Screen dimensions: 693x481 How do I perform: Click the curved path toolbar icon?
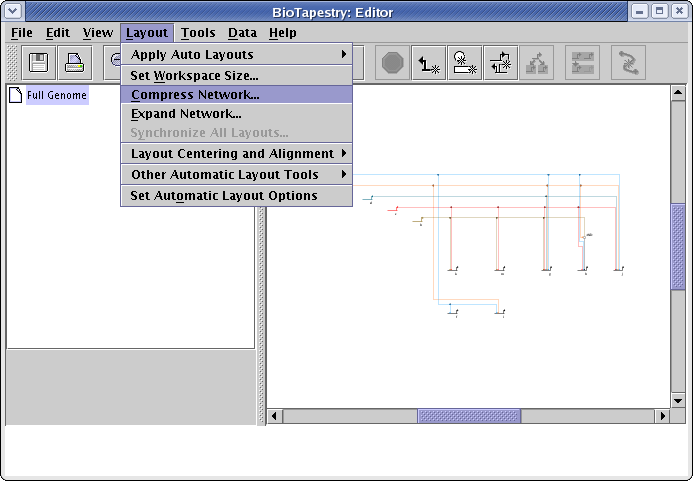628,63
